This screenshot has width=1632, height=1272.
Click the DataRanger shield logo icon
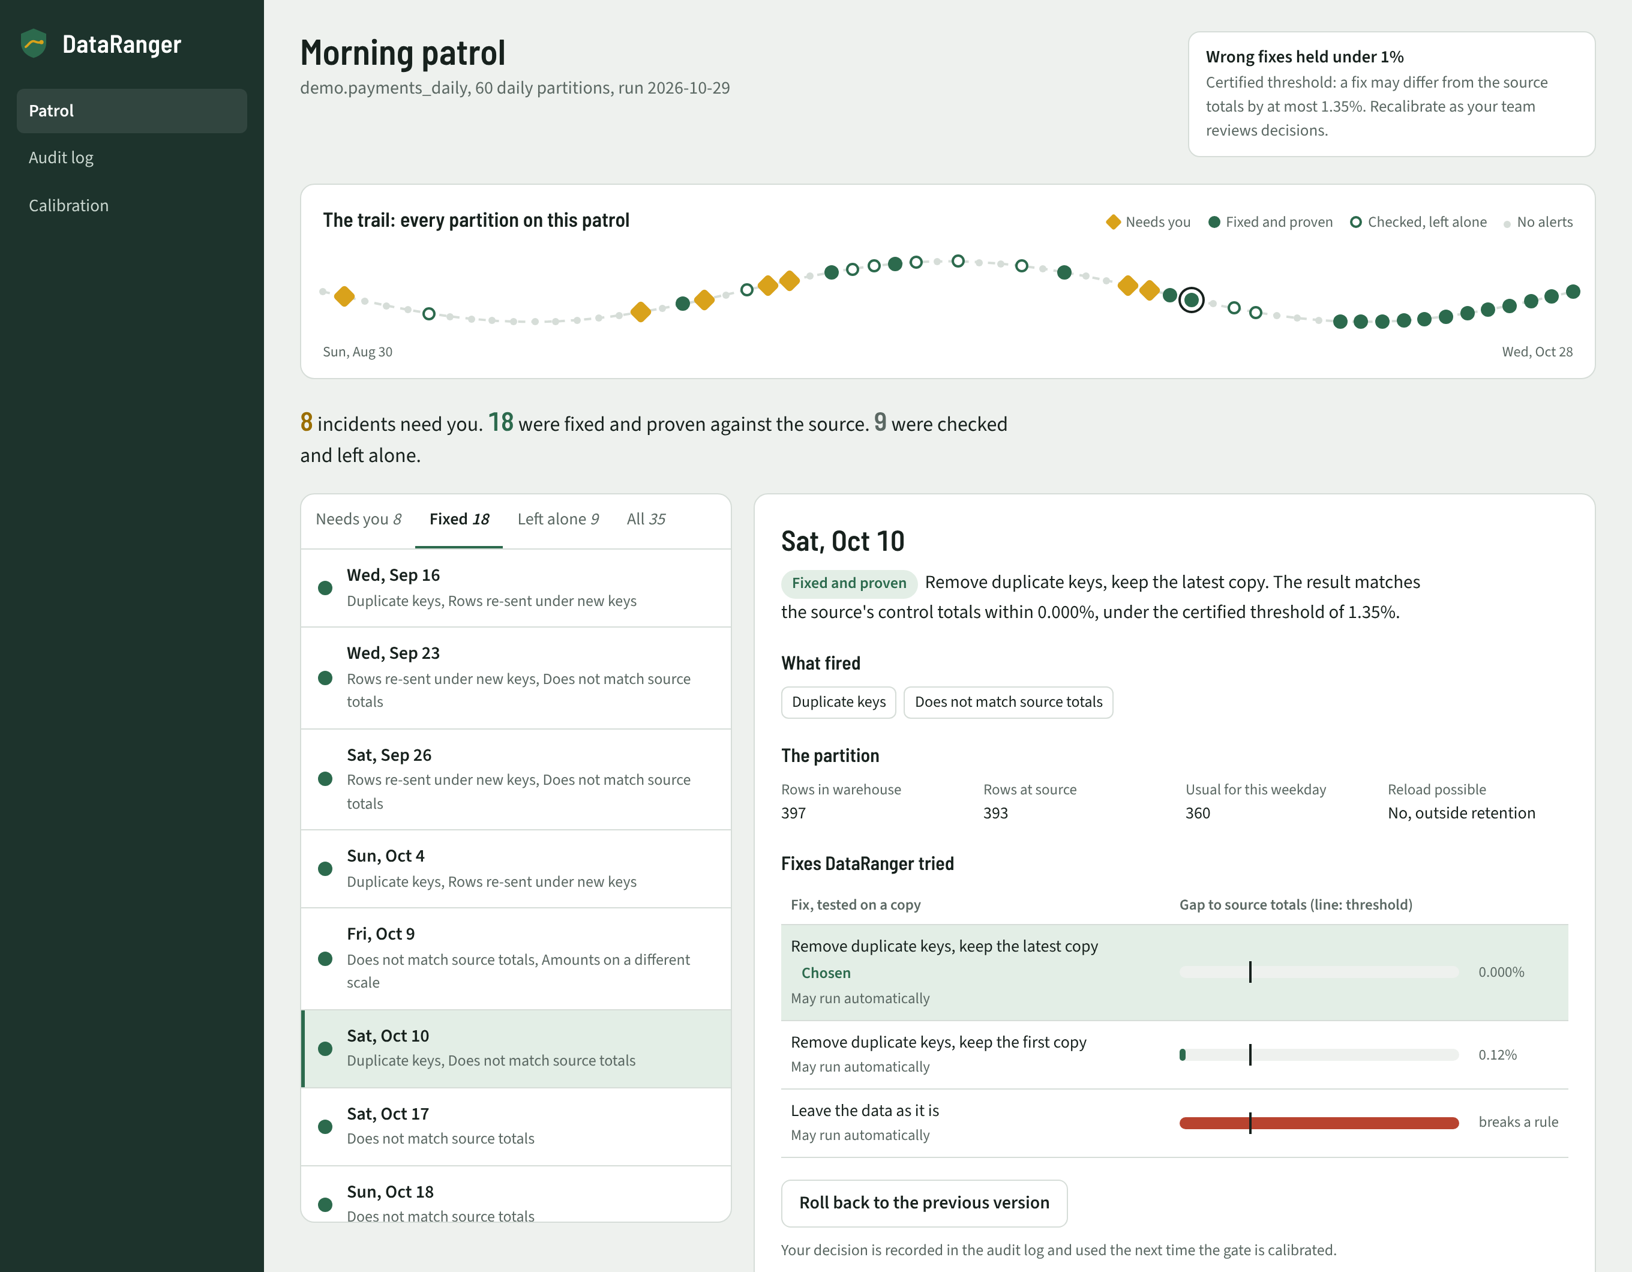34,43
